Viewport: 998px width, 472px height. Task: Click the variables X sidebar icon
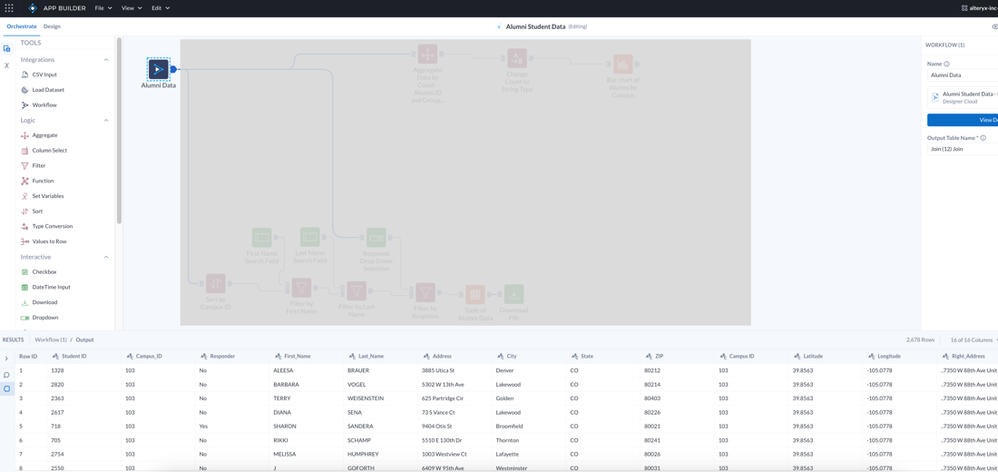coord(6,66)
